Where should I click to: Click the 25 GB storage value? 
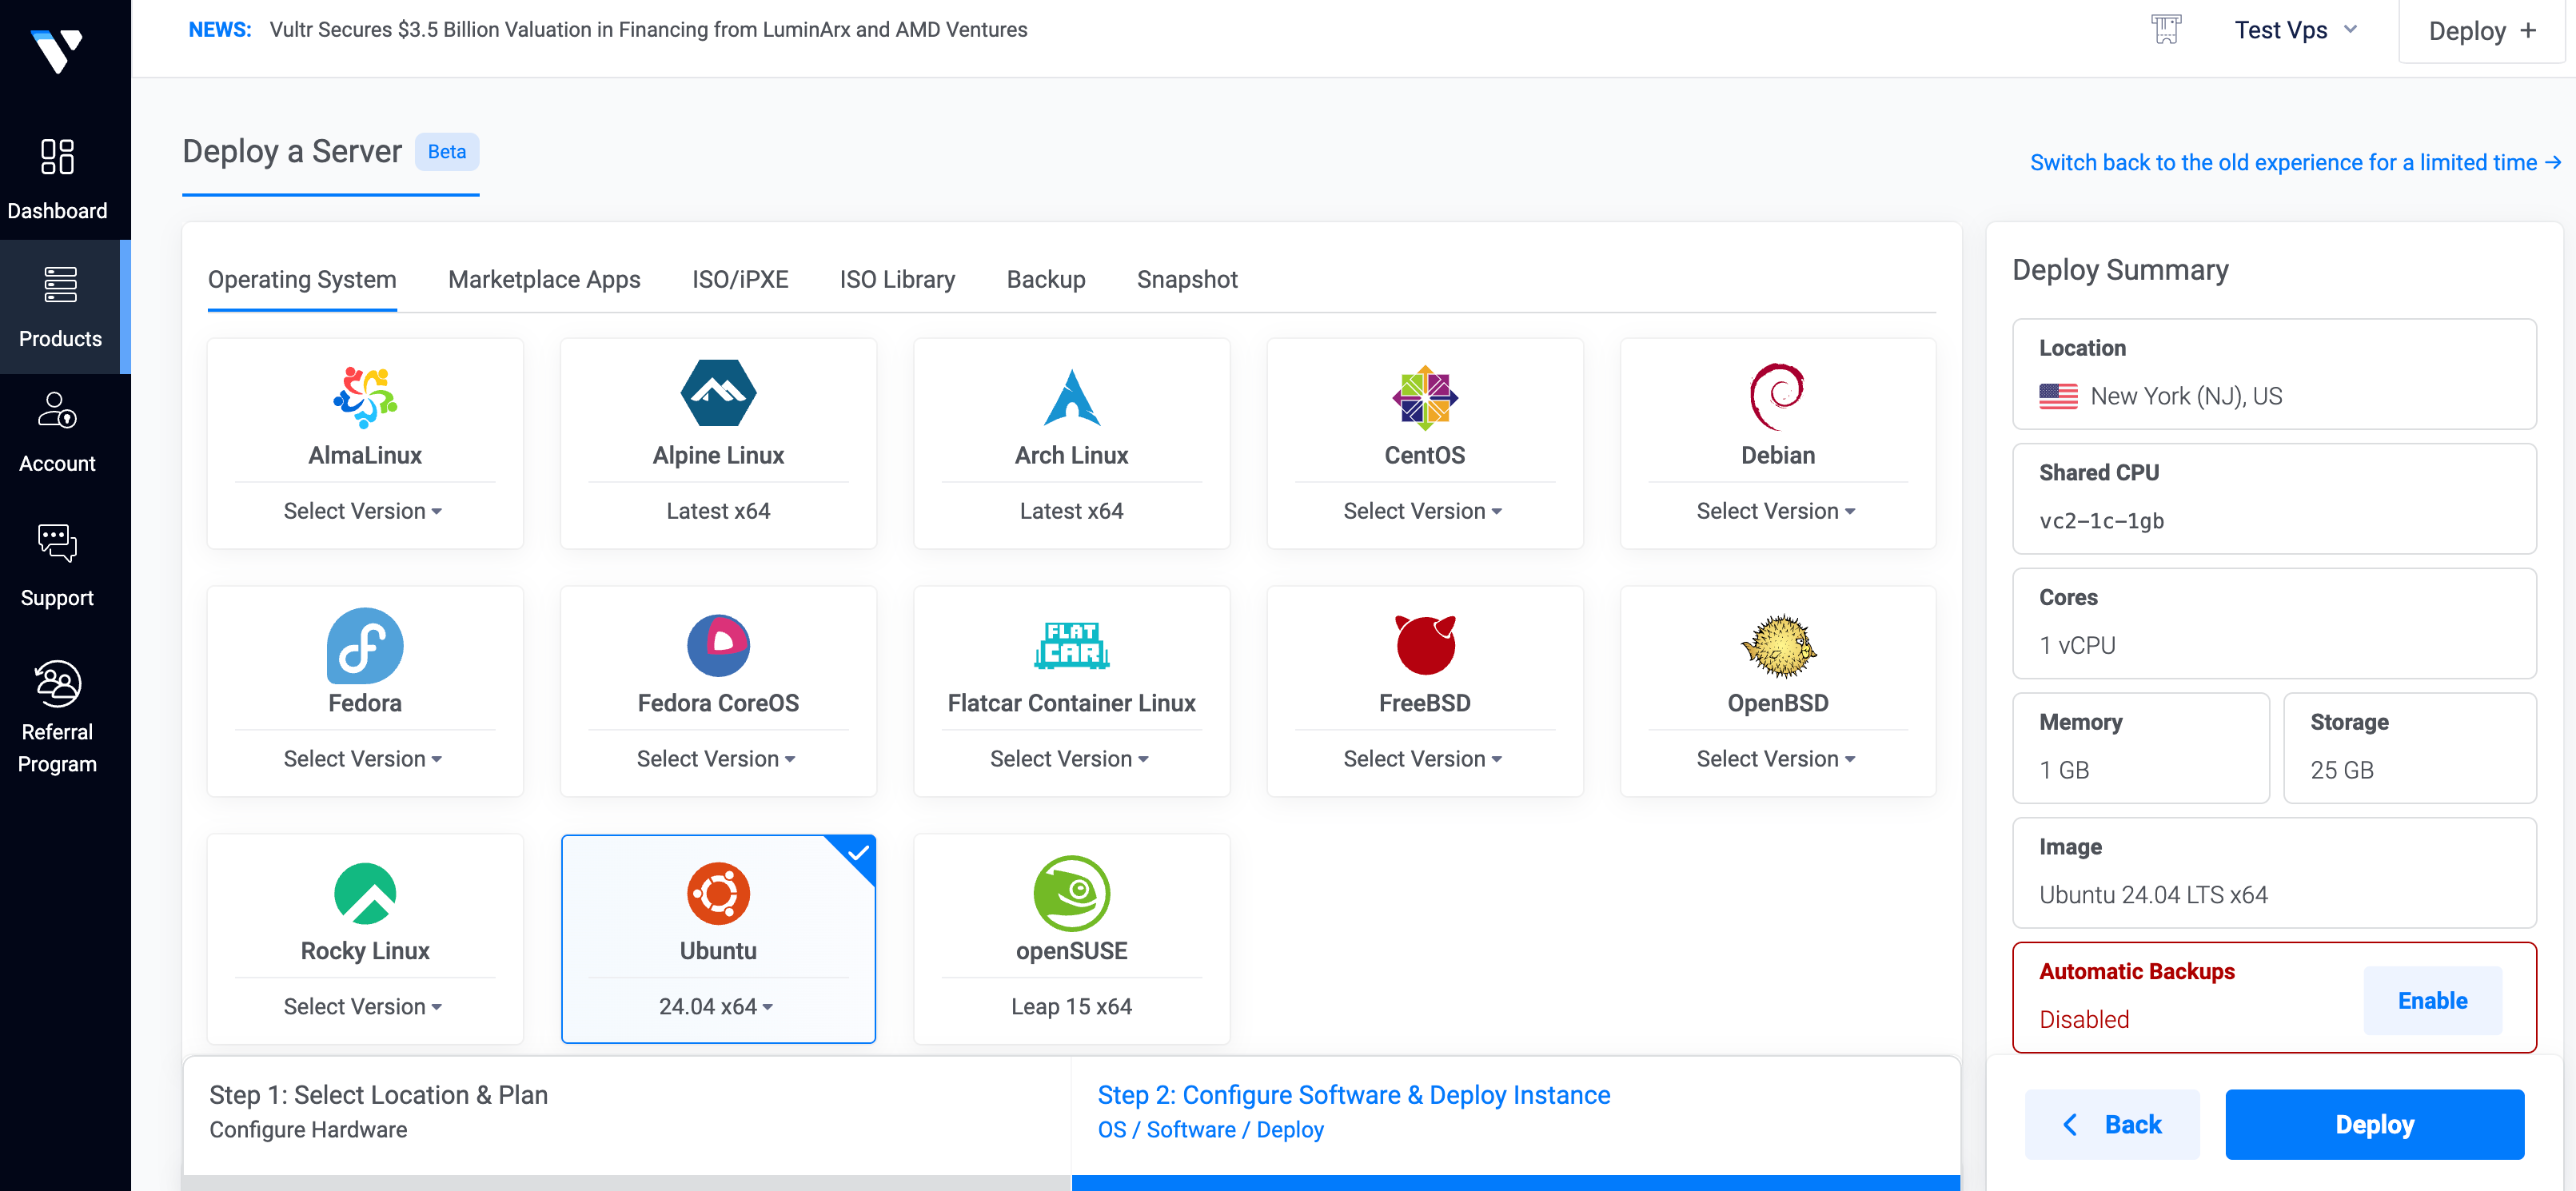(2341, 770)
